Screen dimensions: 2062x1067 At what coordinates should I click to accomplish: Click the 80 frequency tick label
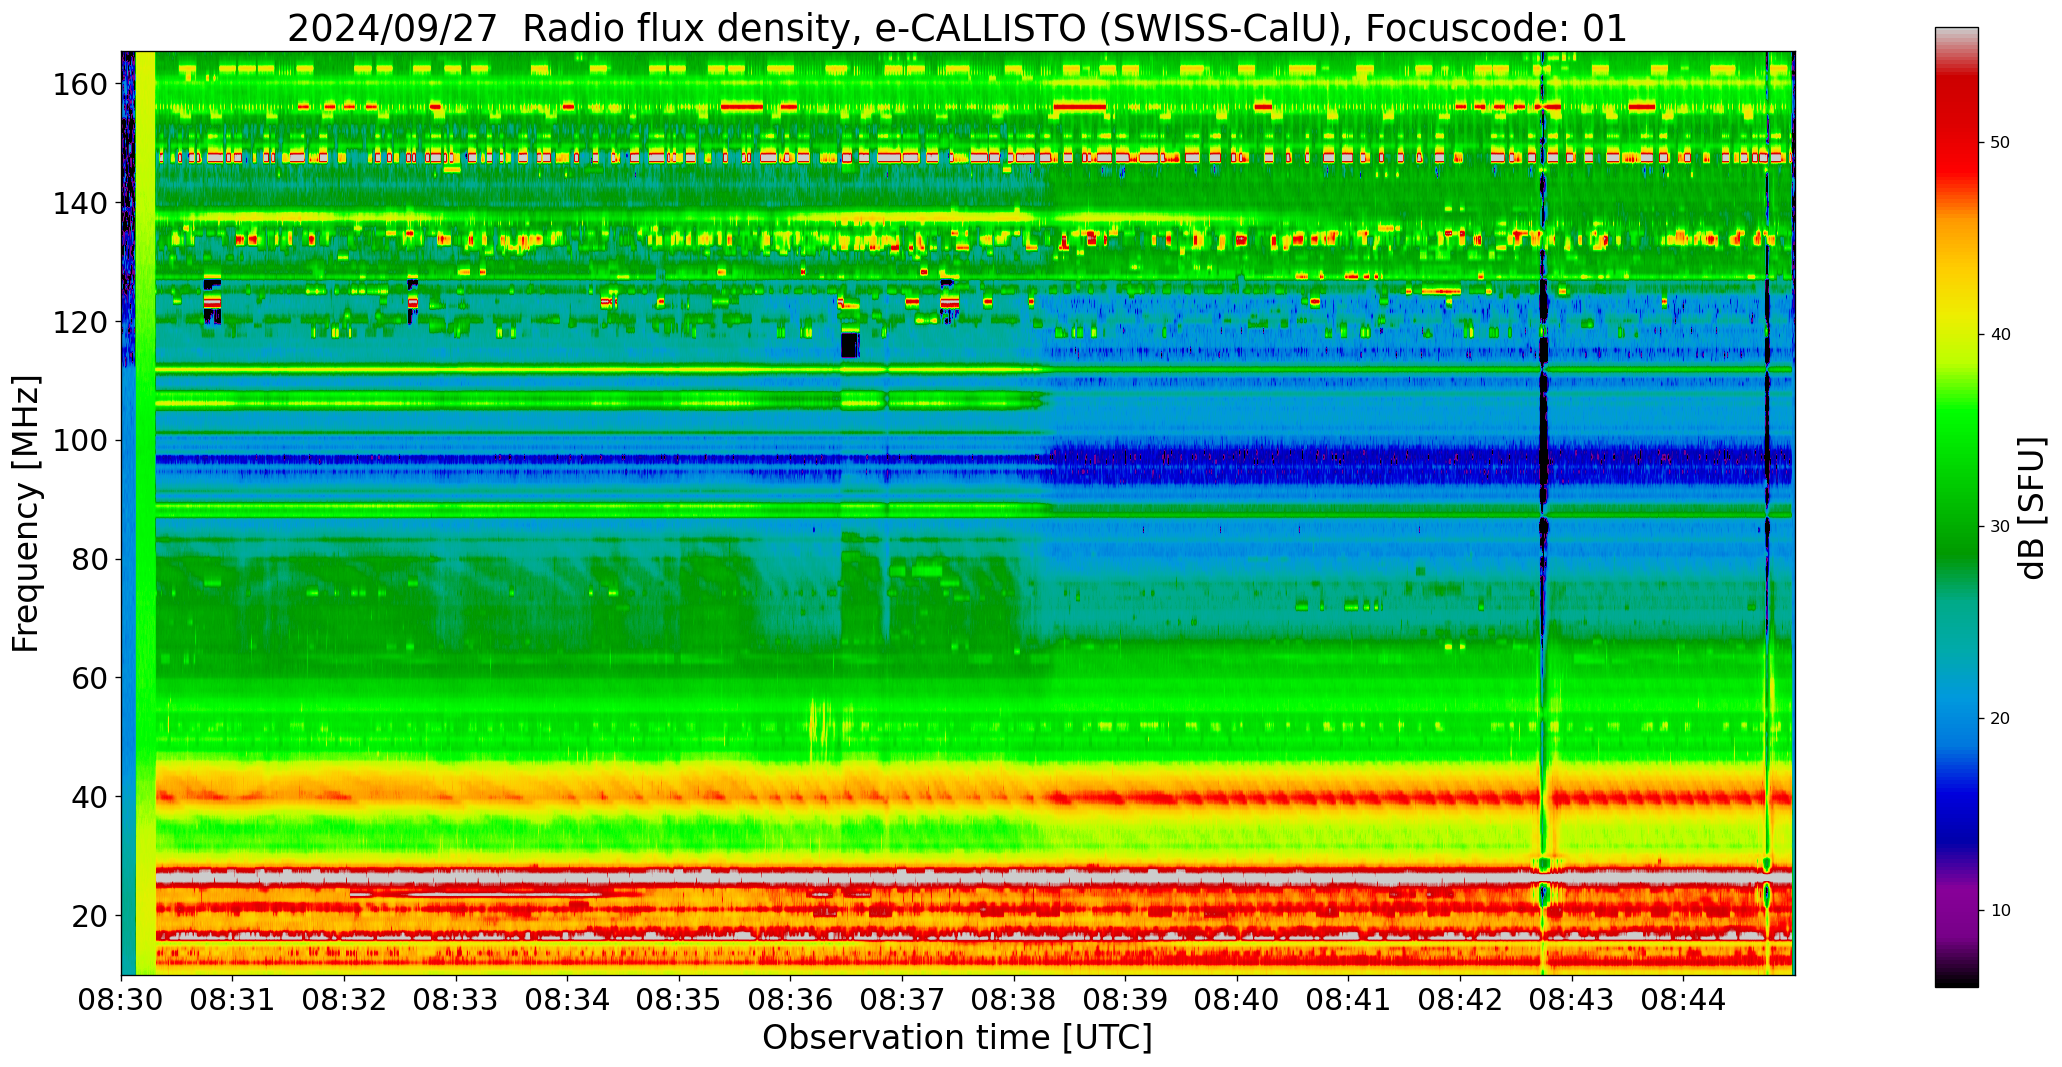click(90, 560)
